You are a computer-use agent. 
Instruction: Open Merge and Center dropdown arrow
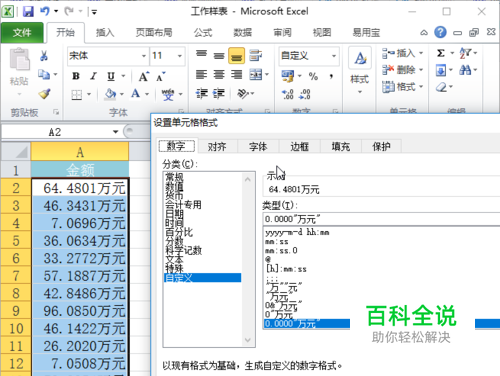(267, 75)
